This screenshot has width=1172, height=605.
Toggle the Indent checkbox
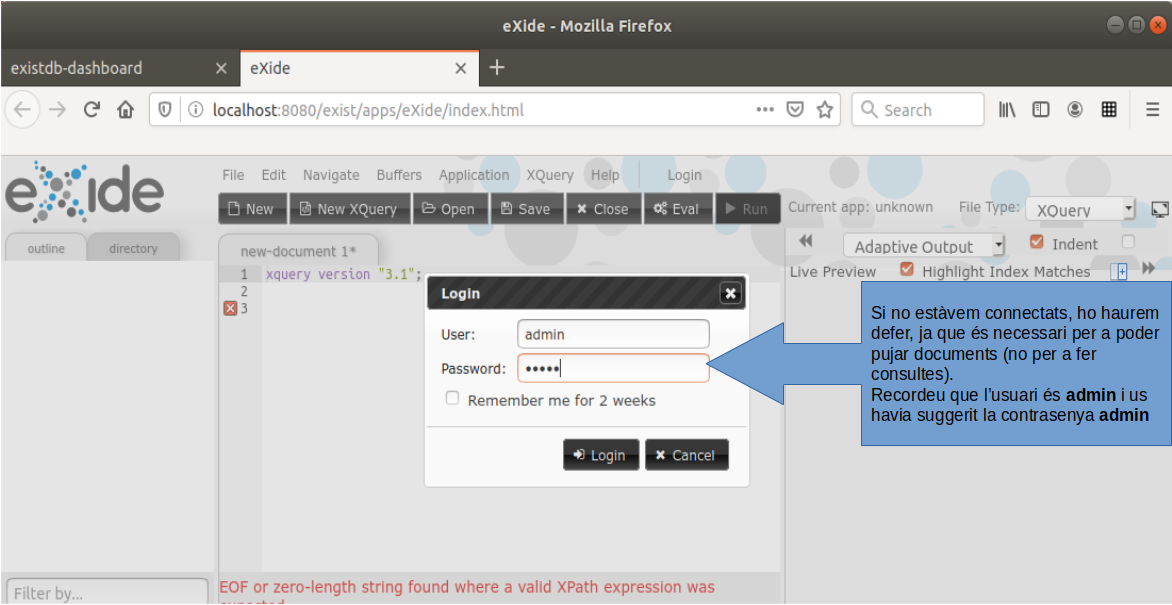point(1036,242)
